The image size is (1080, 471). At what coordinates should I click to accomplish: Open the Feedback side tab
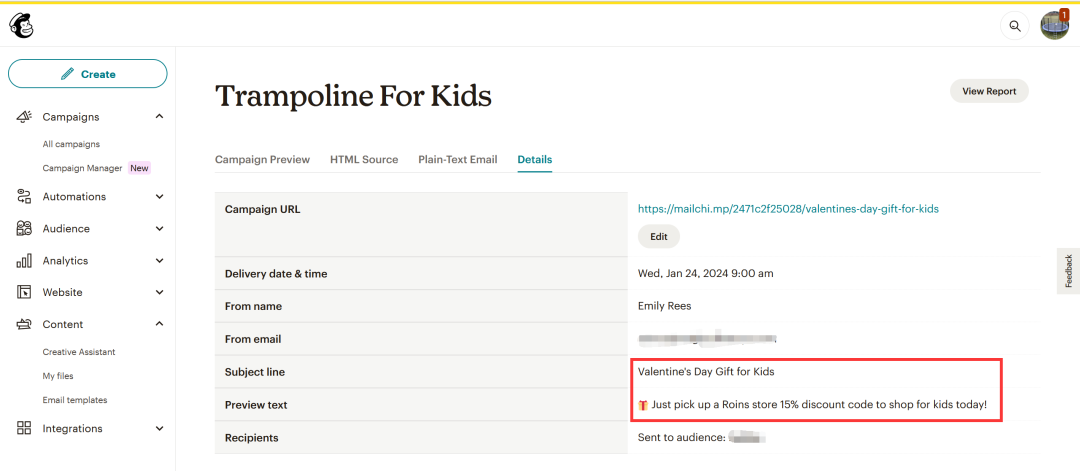click(1068, 271)
